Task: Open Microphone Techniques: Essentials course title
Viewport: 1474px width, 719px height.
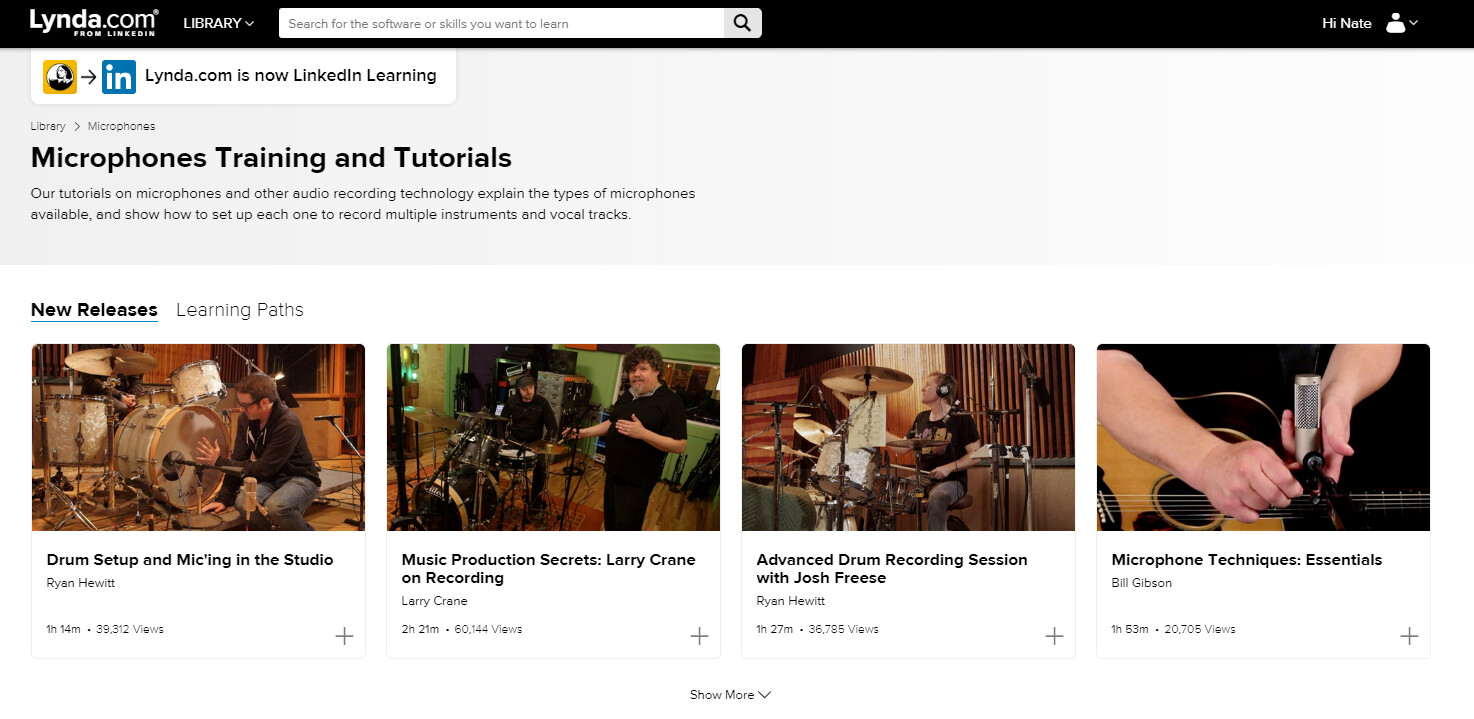Action: (x=1246, y=560)
